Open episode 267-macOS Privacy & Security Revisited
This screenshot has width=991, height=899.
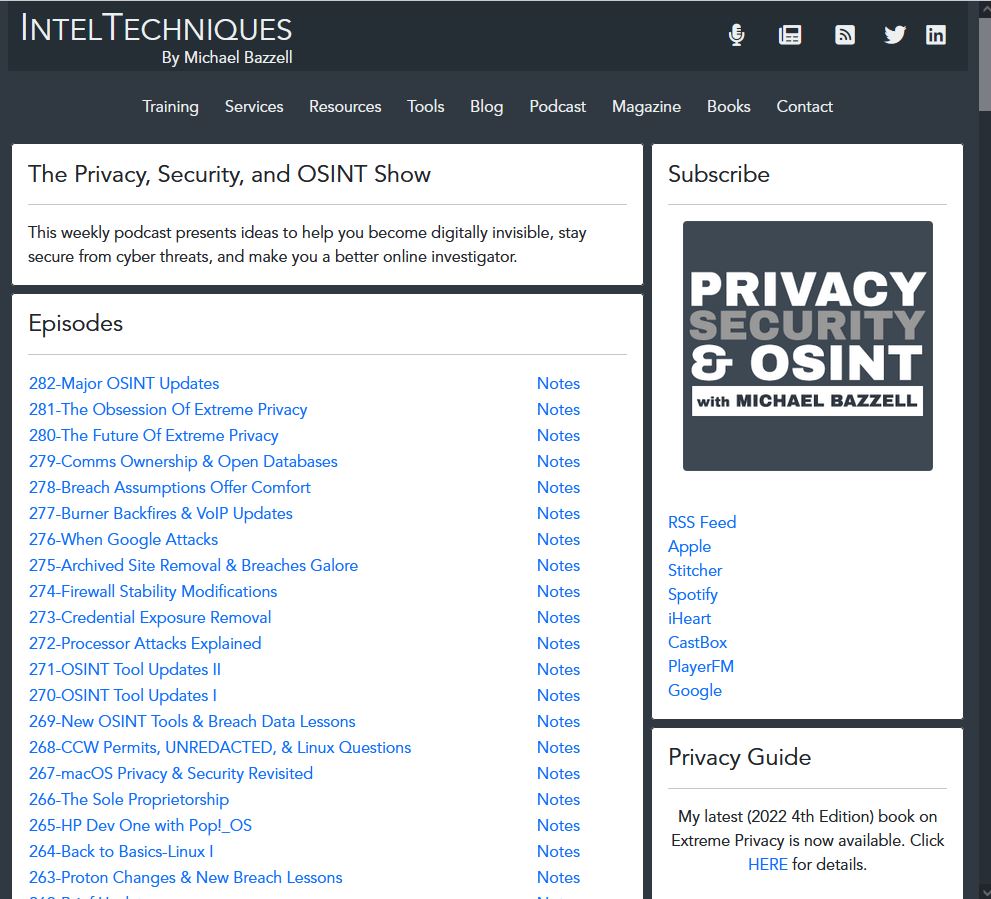tap(171, 773)
